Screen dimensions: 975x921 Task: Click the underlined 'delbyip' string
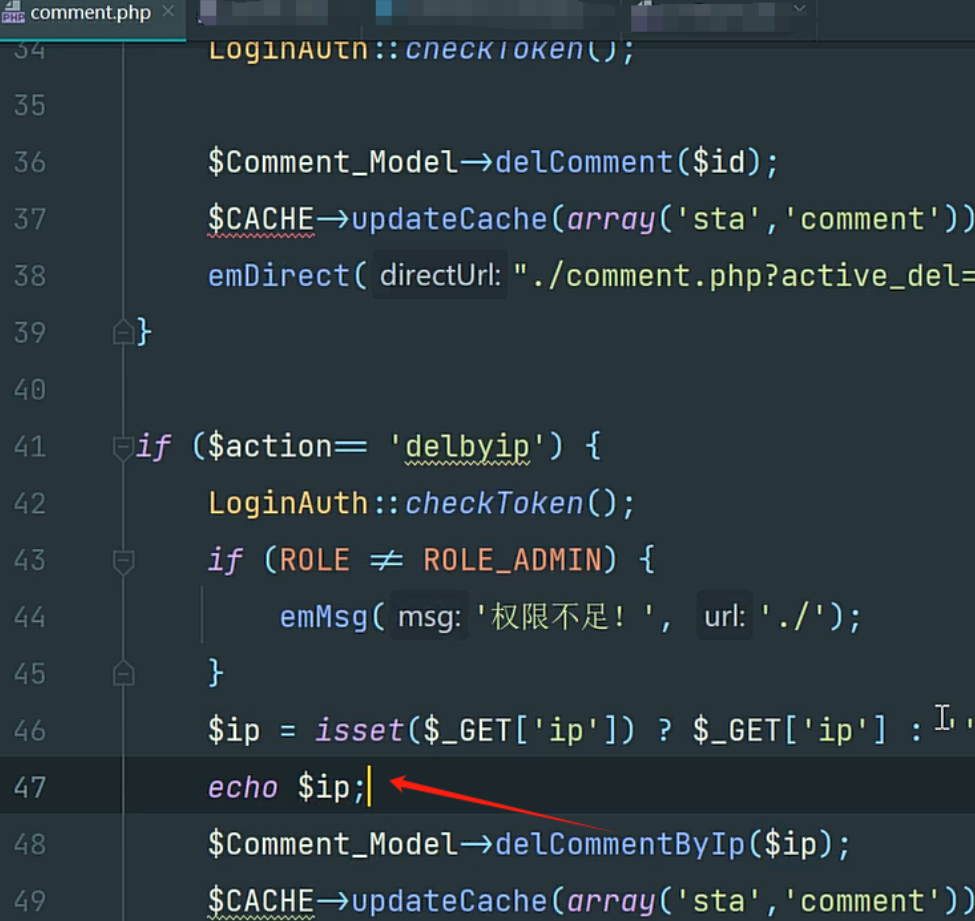point(467,447)
